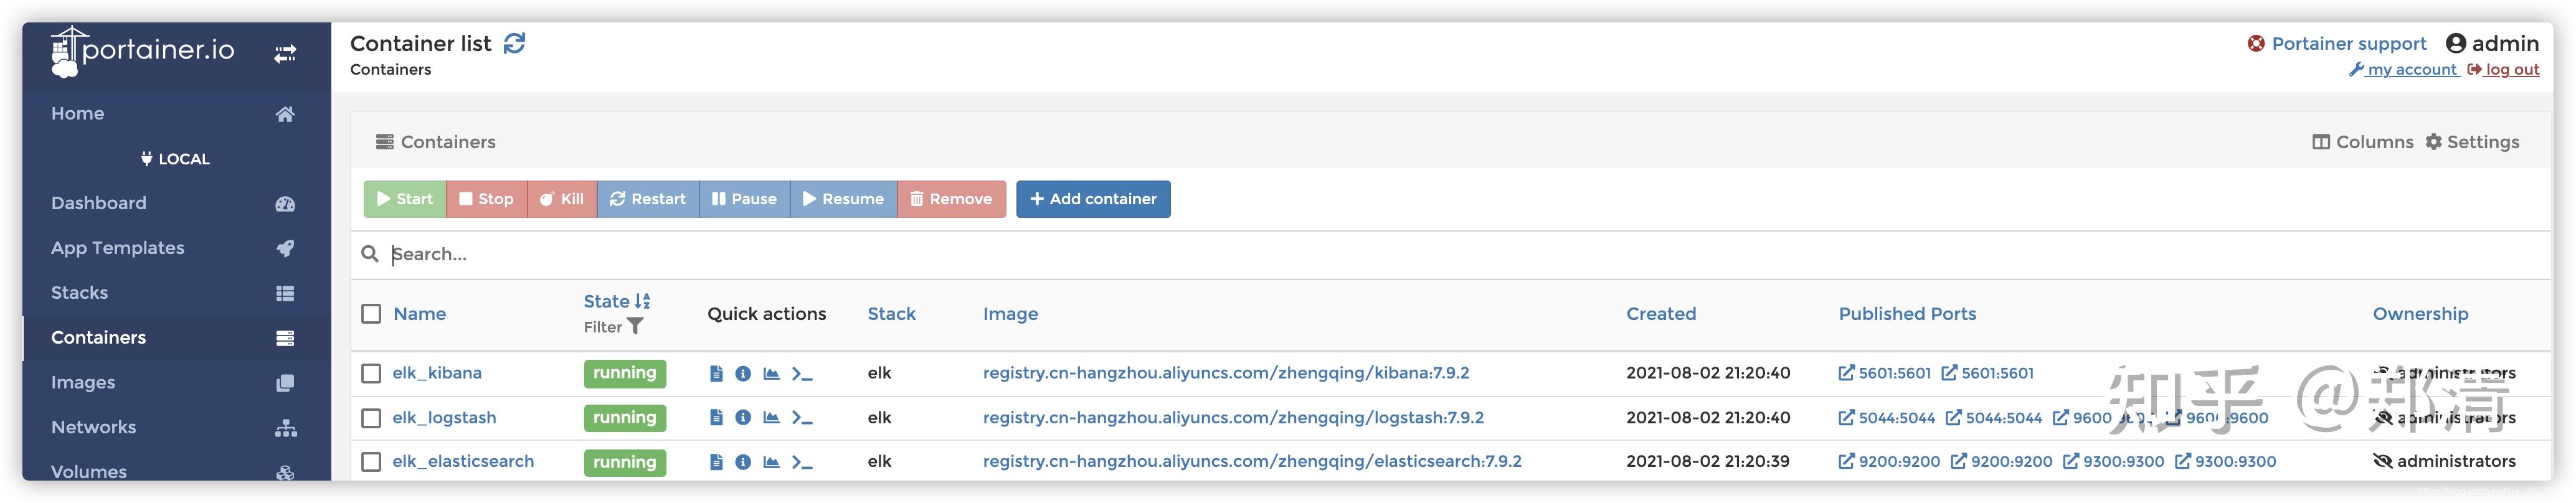Check the elk_elasticsearch row checkbox
Viewport: 2576px width, 503px height.
[x=371, y=461]
